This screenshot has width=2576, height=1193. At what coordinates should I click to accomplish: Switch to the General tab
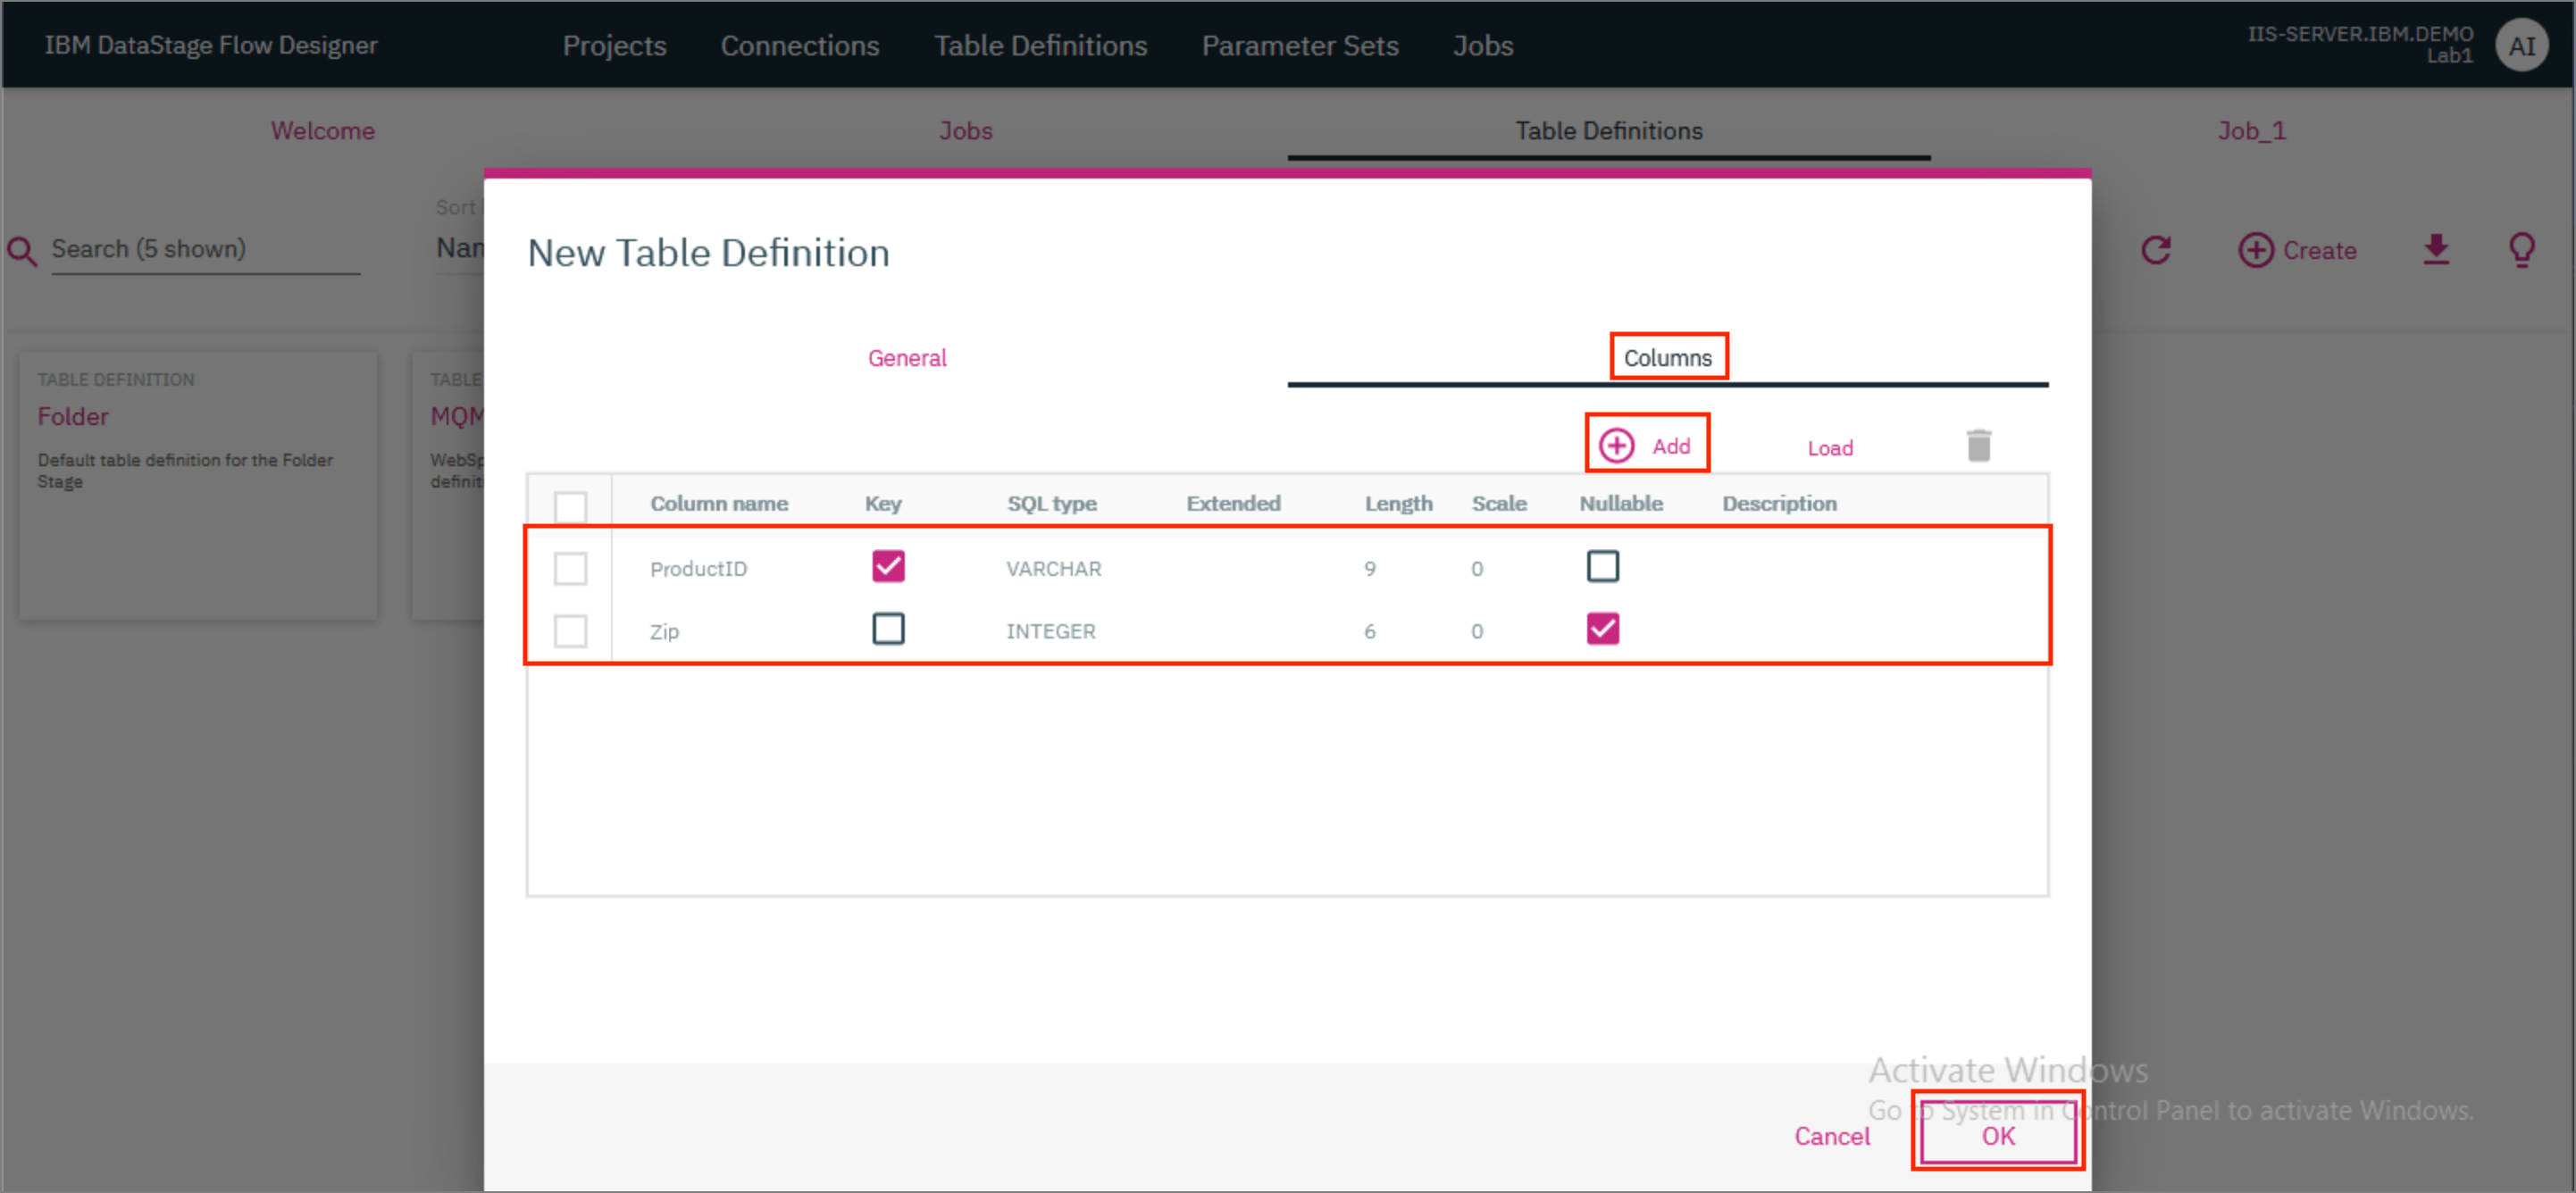[906, 357]
